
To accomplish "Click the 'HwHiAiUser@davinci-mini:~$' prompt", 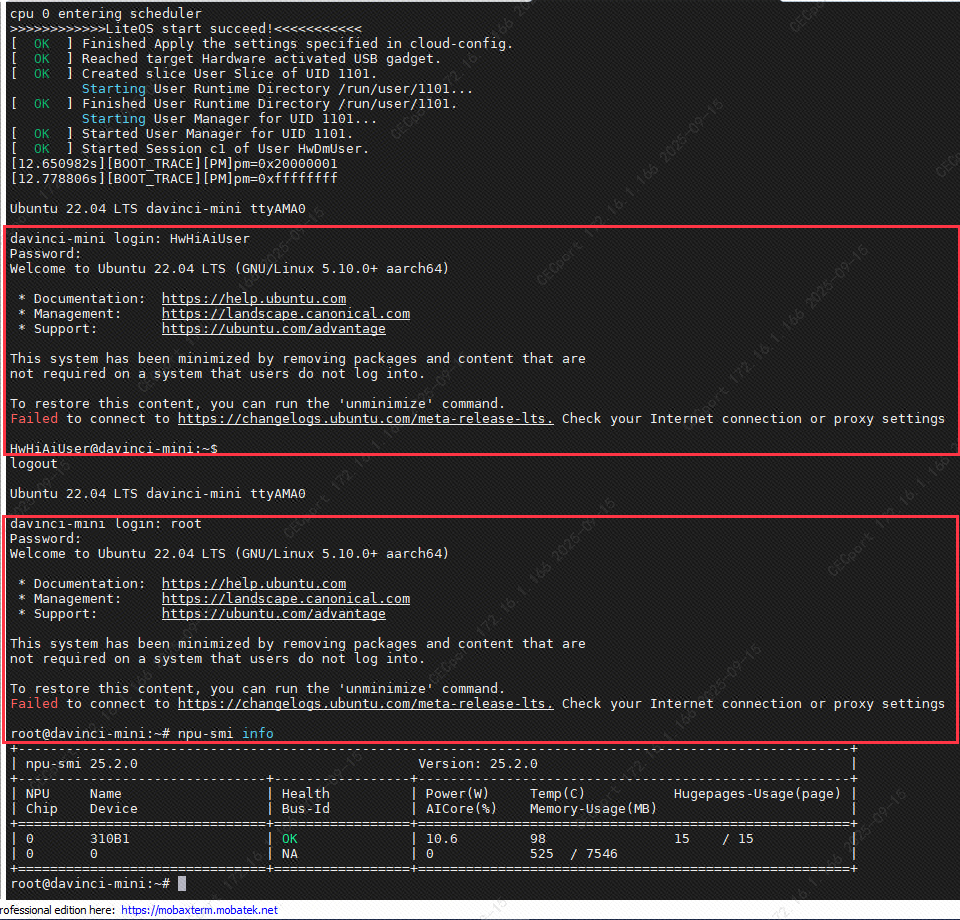I will click(114, 449).
